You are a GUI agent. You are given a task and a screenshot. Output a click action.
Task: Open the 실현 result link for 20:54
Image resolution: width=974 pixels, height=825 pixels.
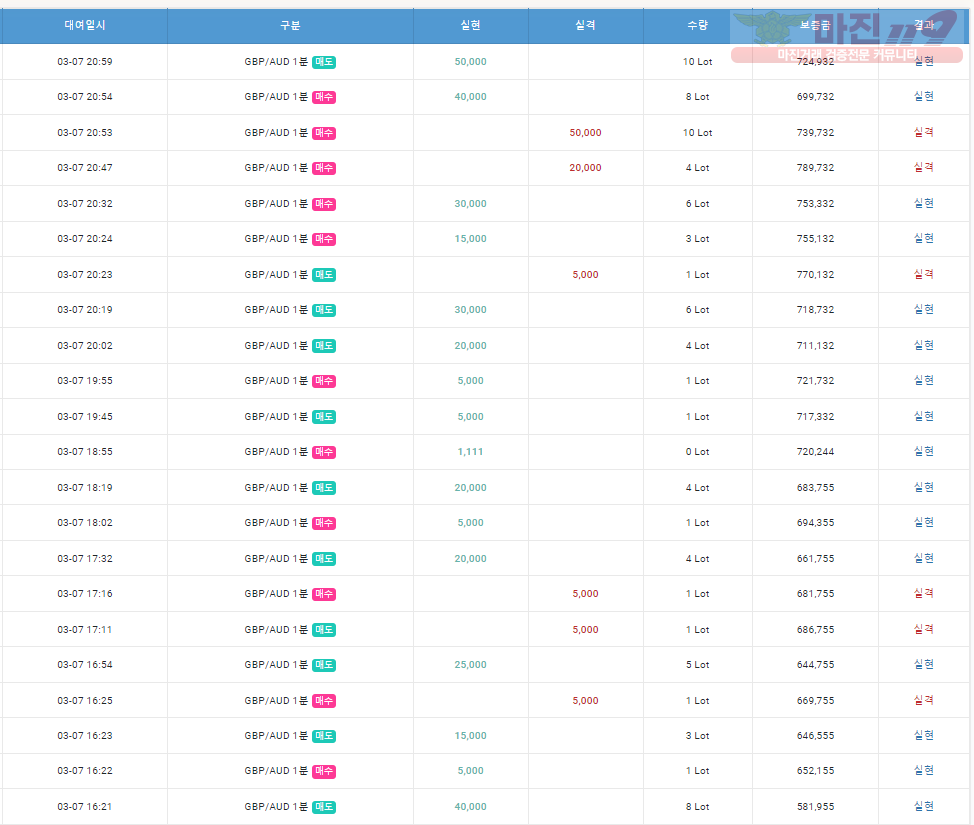point(924,96)
